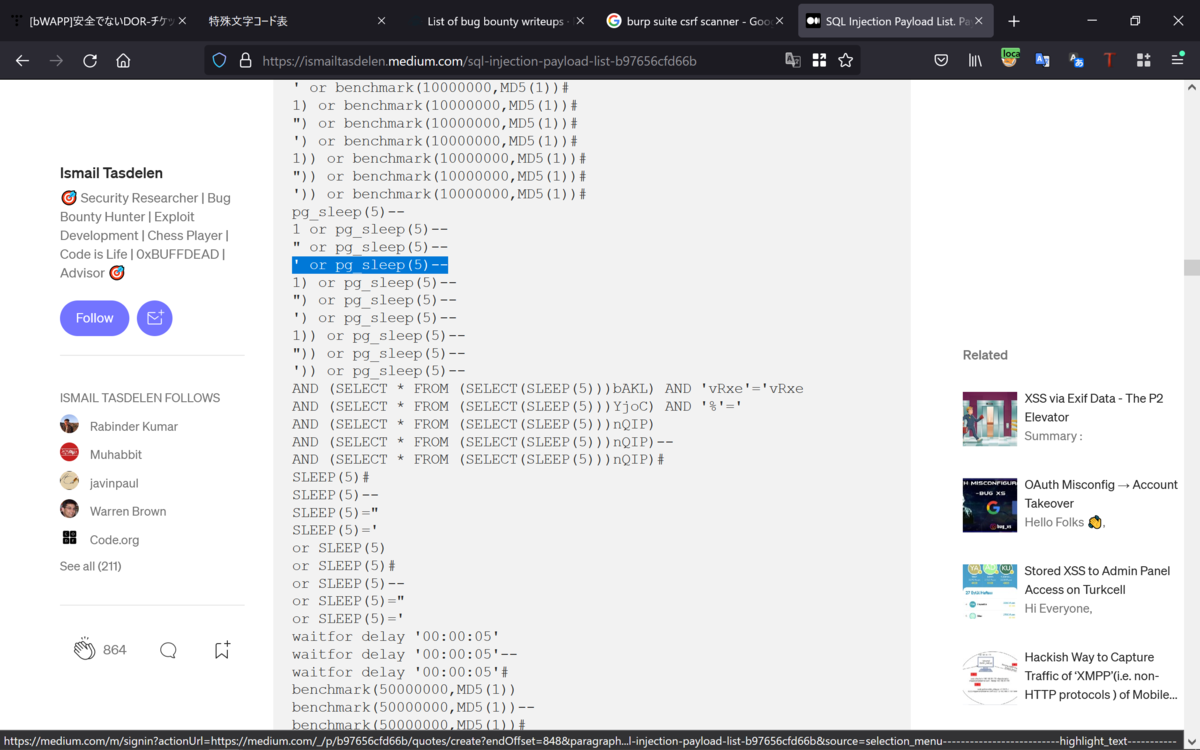This screenshot has height=750, width=1200.
Task: Follow Ismail Tasdelen
Action: pyautogui.click(x=94, y=318)
